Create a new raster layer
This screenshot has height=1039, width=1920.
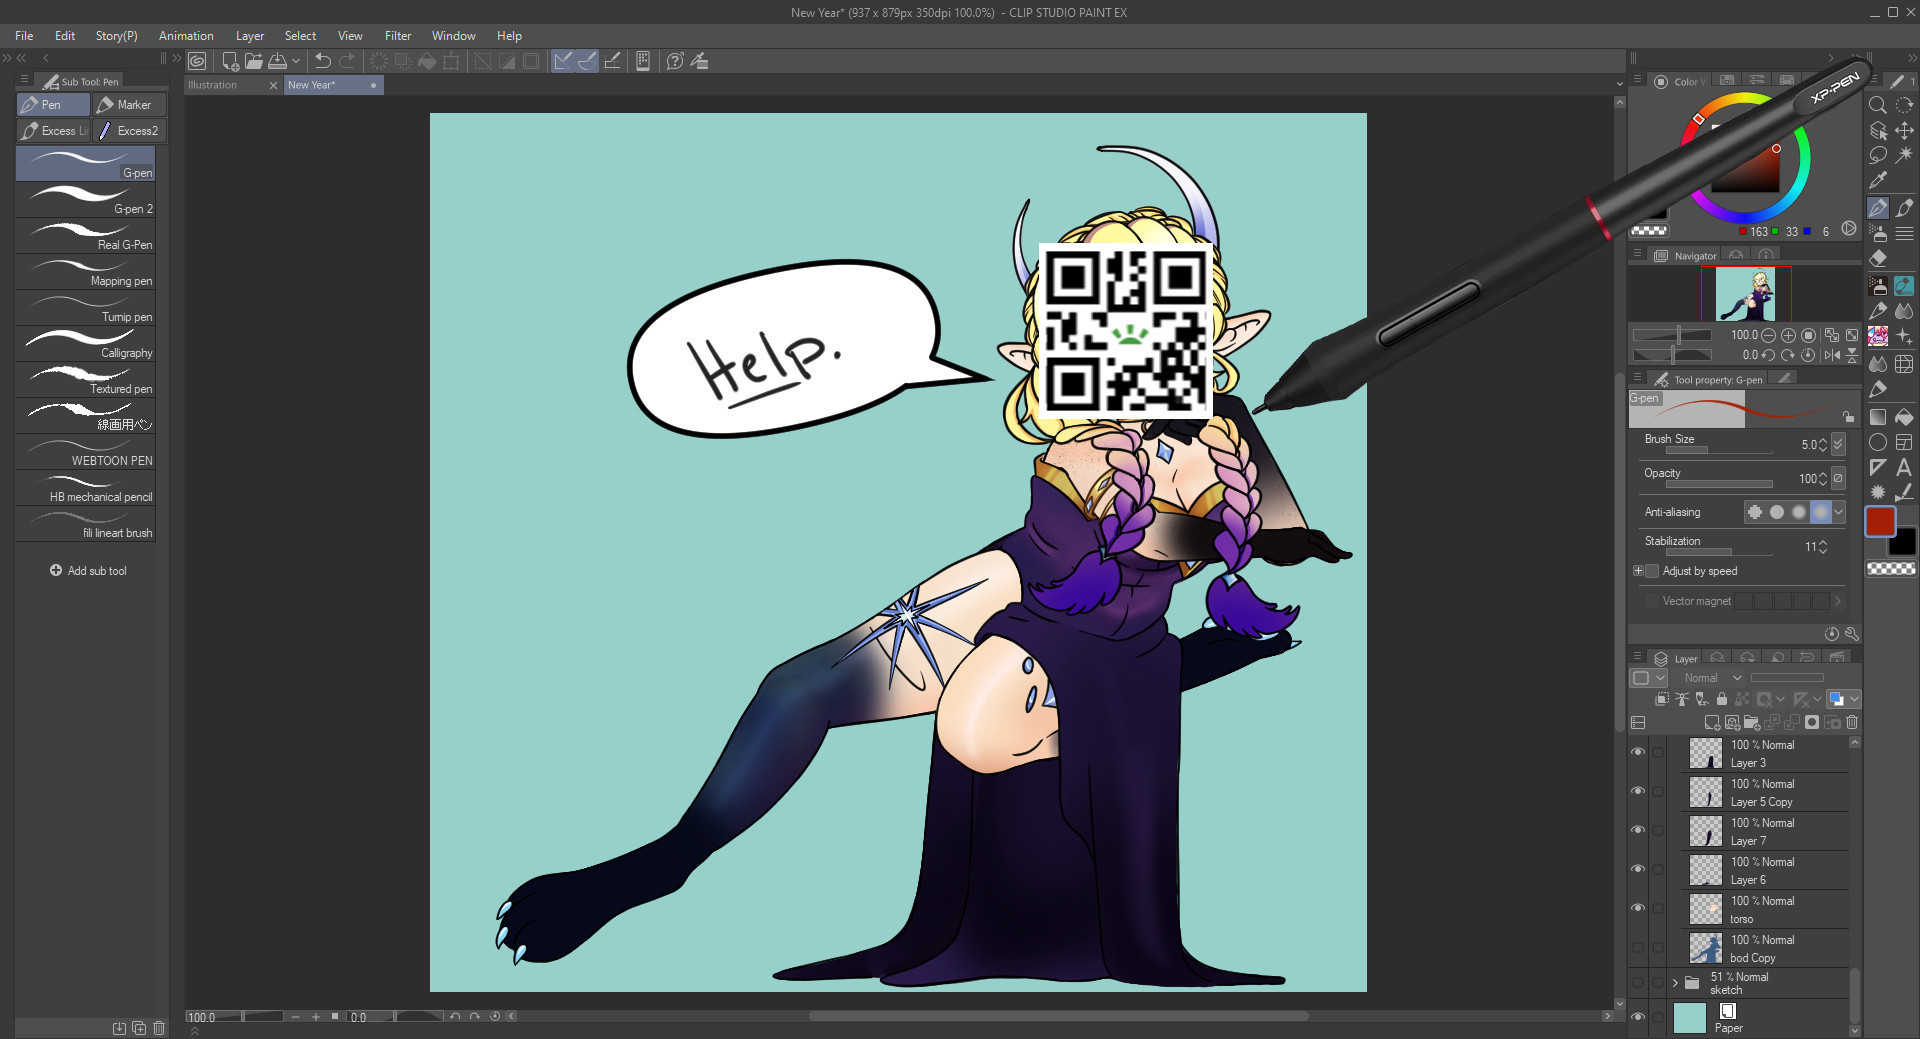click(1711, 722)
